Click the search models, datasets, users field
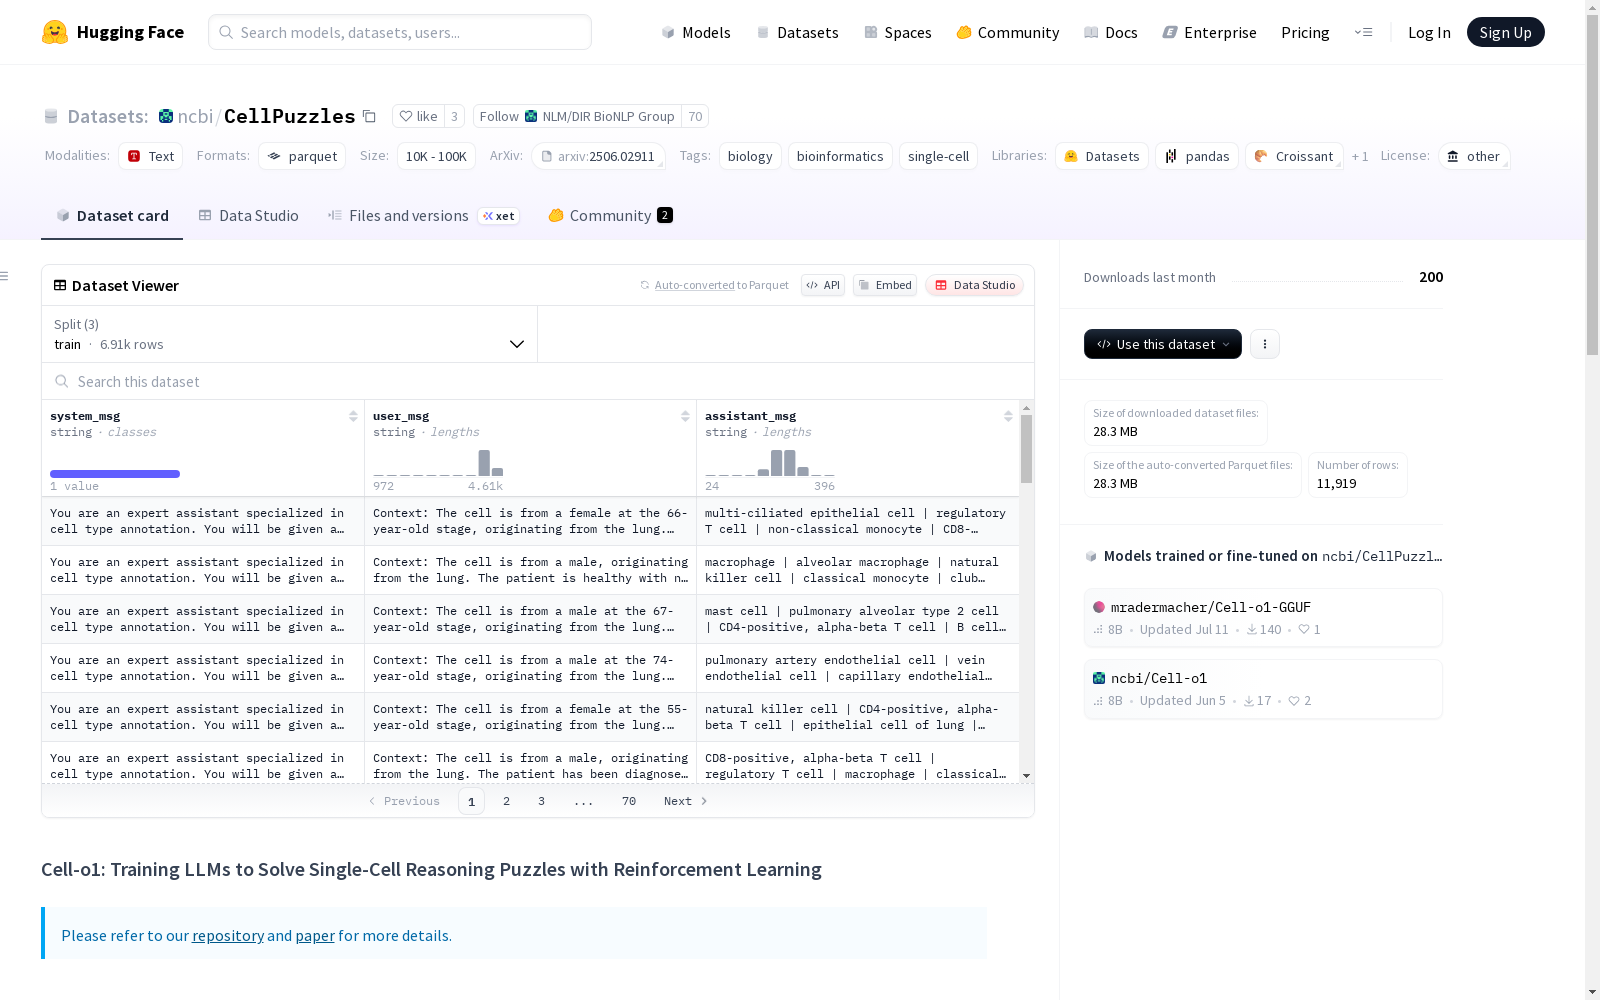 (400, 32)
